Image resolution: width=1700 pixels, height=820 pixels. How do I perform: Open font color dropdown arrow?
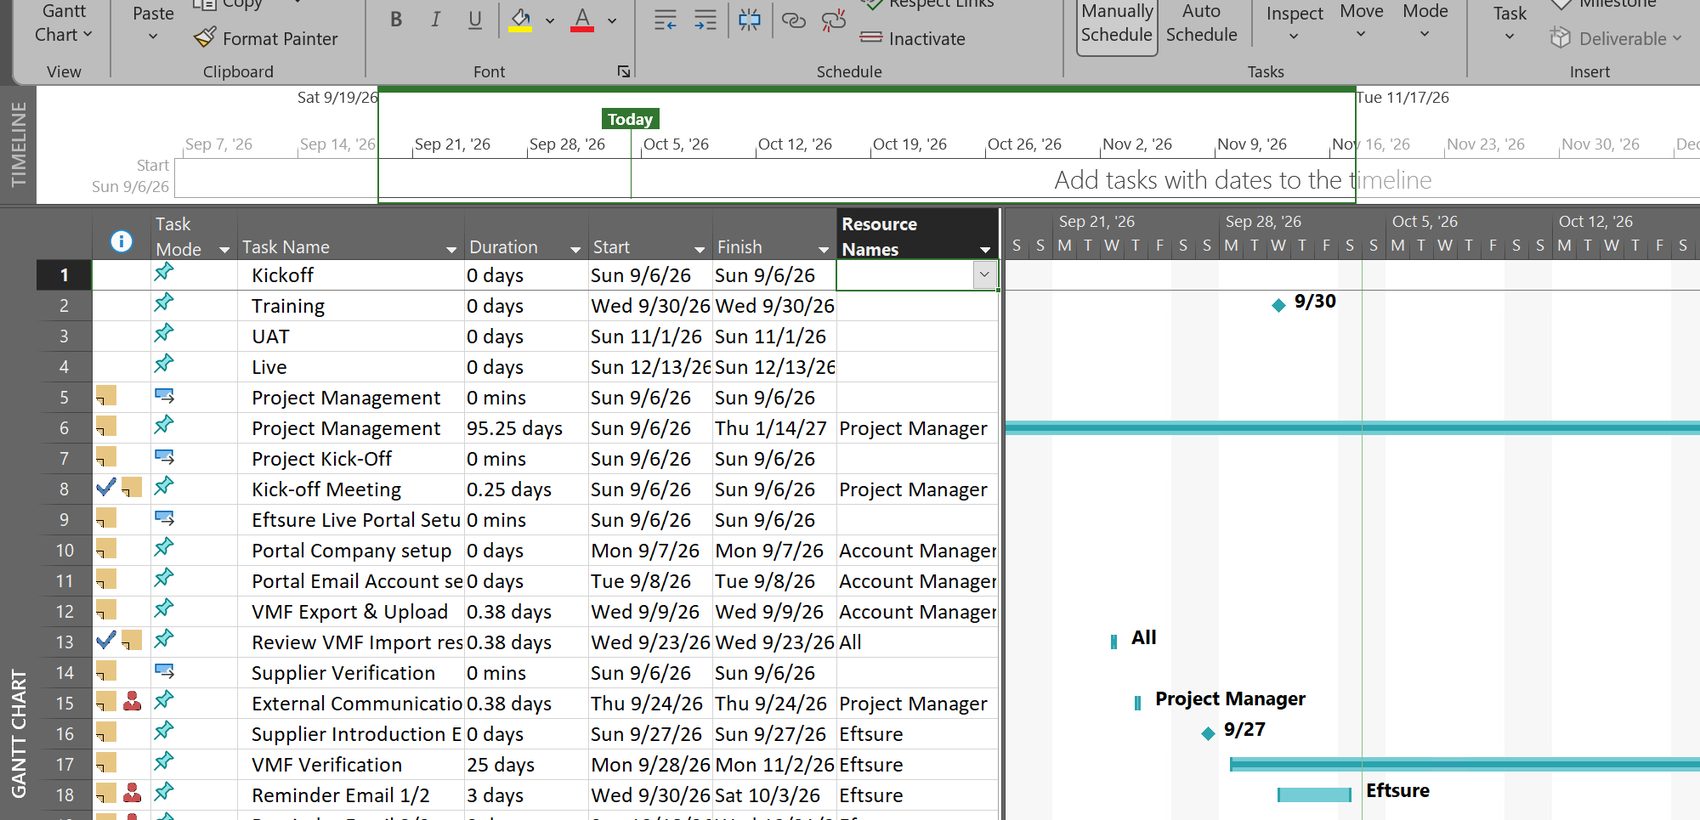tap(612, 20)
